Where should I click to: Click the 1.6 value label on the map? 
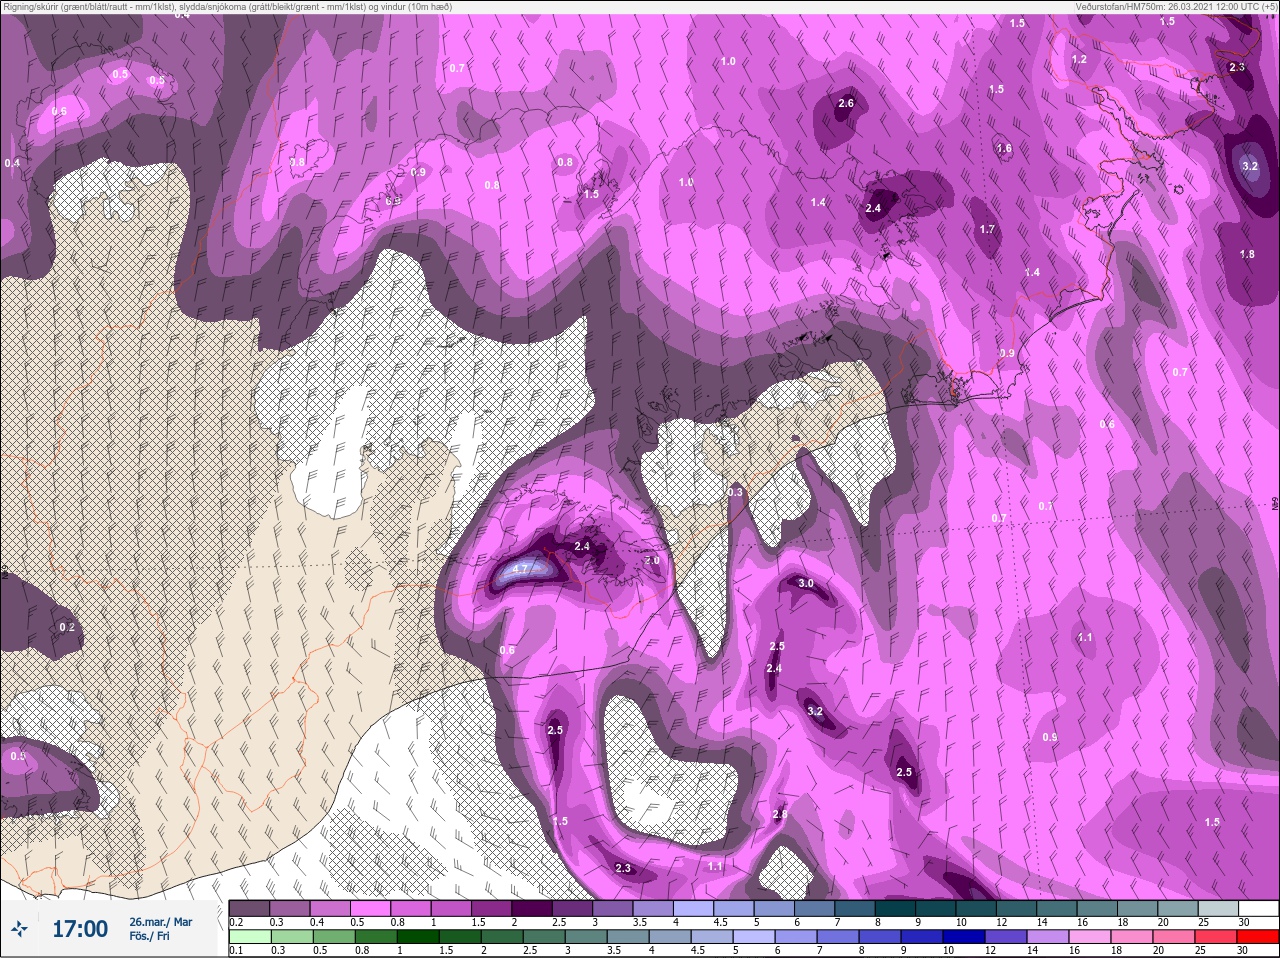click(x=1004, y=148)
